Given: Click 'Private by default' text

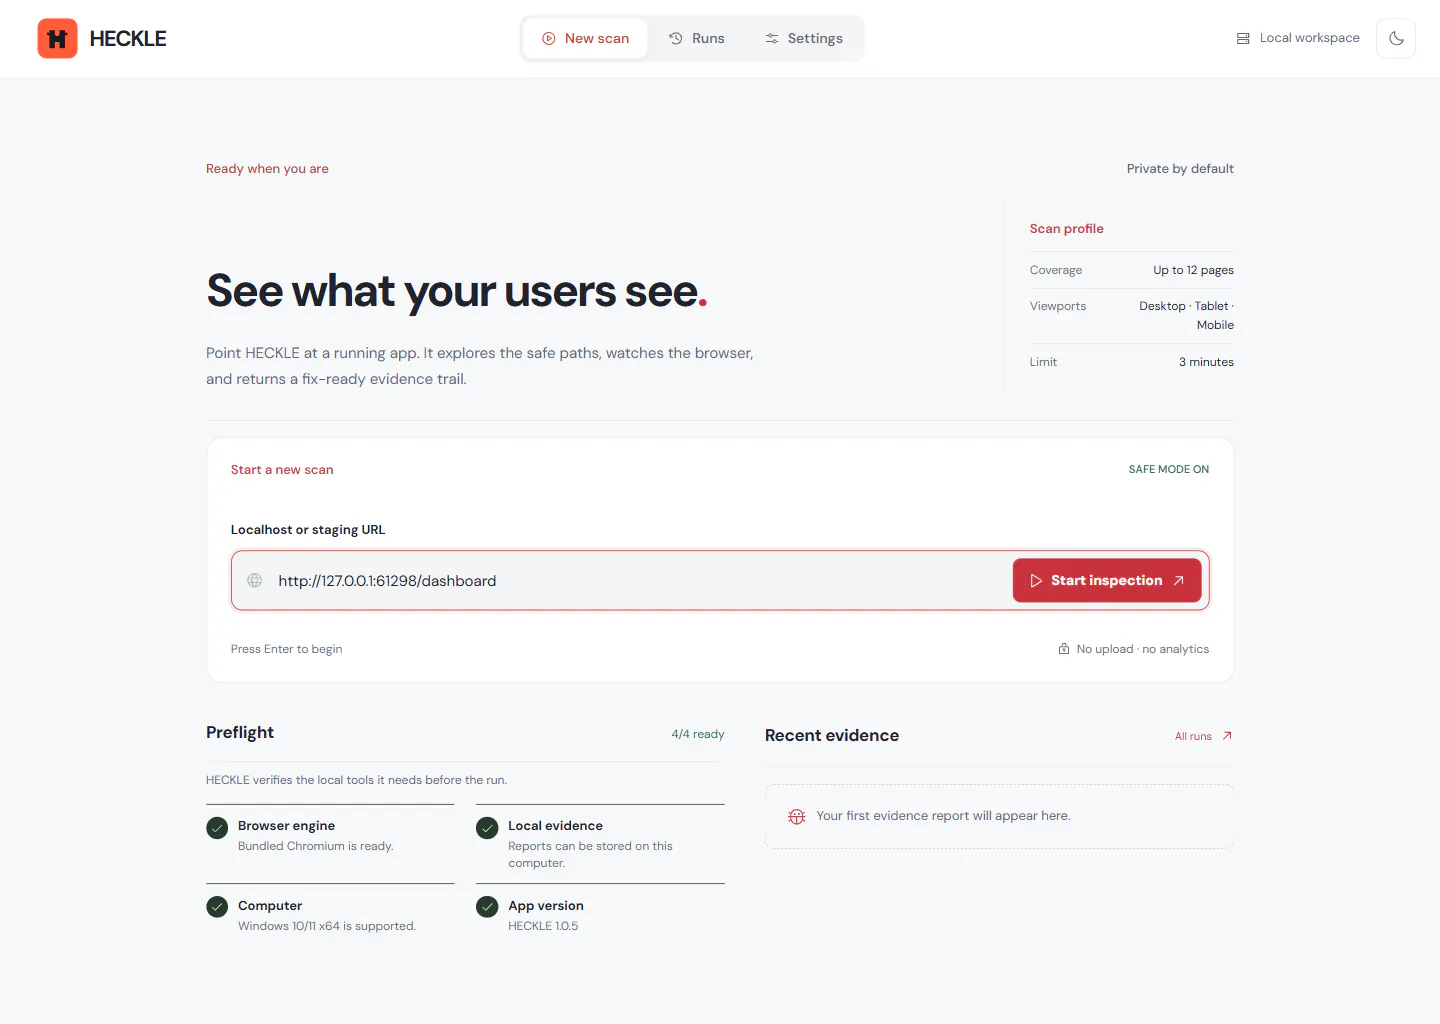Looking at the screenshot, I should (1180, 168).
